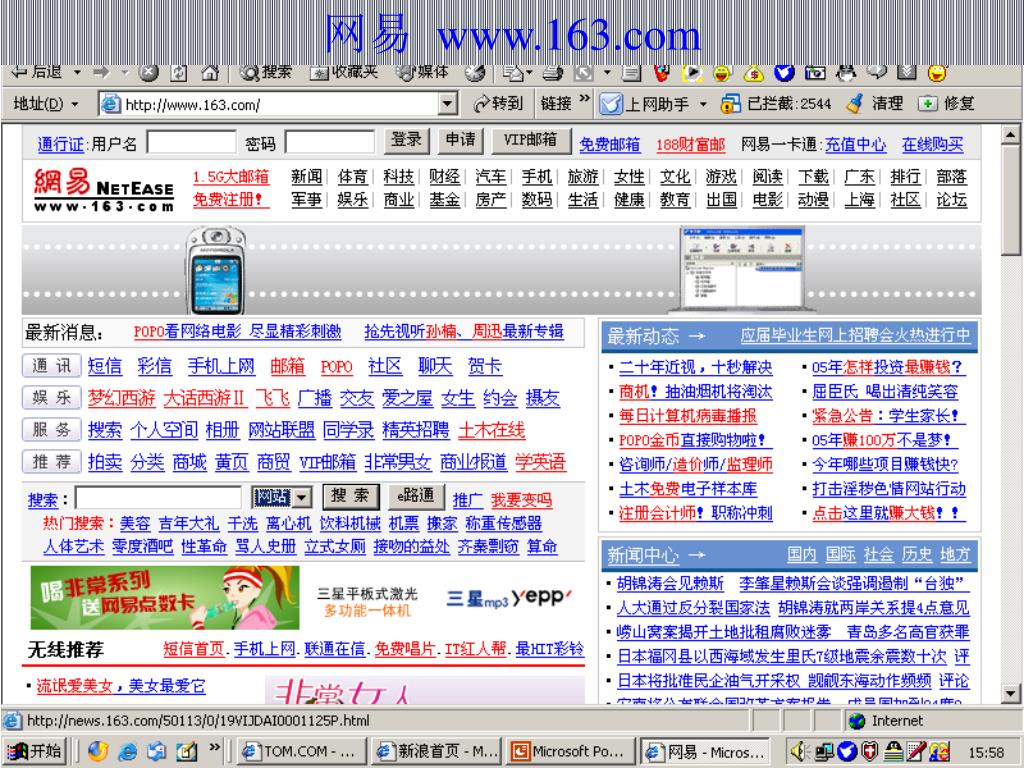The image size is (1024, 768).
Task: Click the 用户名 username field
Action: pyautogui.click(x=191, y=142)
